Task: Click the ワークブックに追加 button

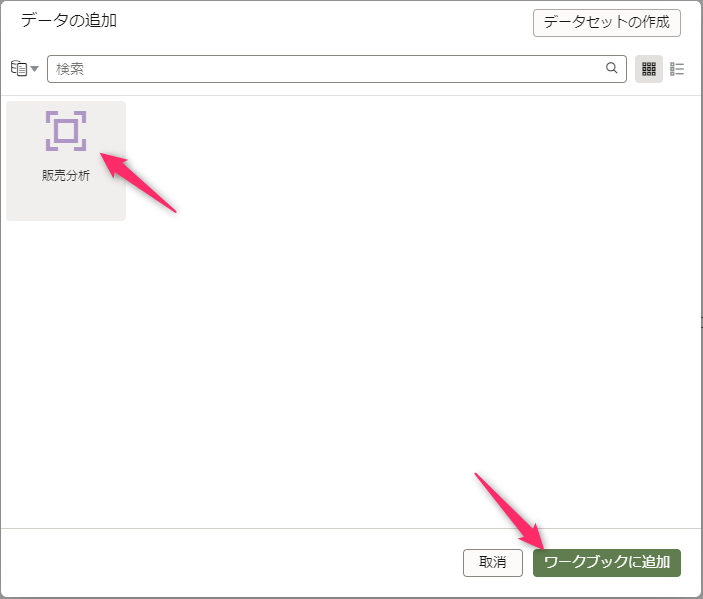Action: [x=607, y=563]
